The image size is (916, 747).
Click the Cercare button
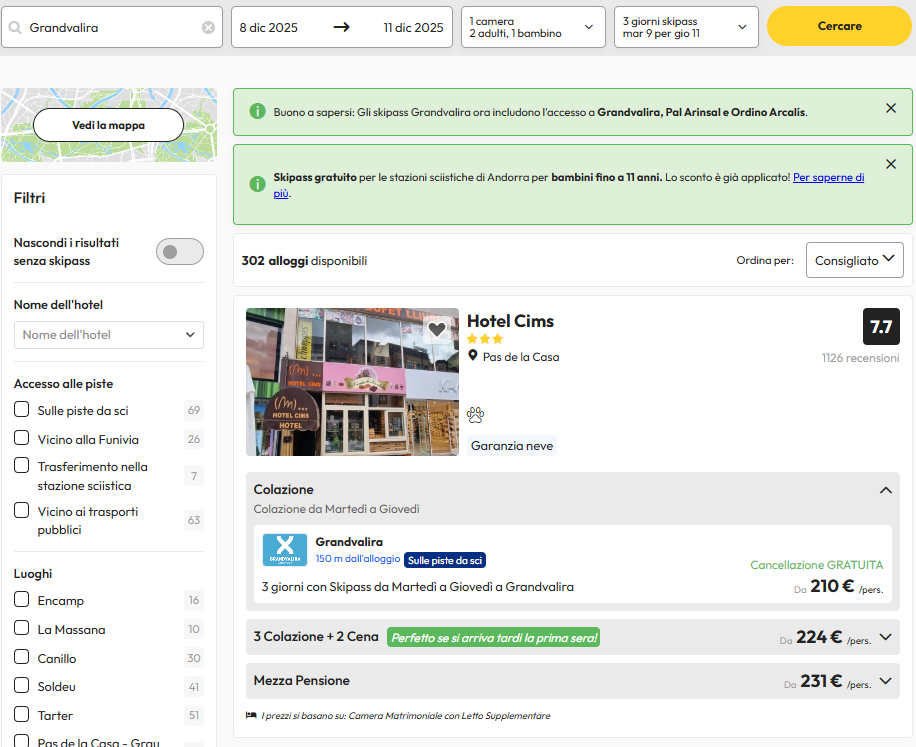(839, 26)
